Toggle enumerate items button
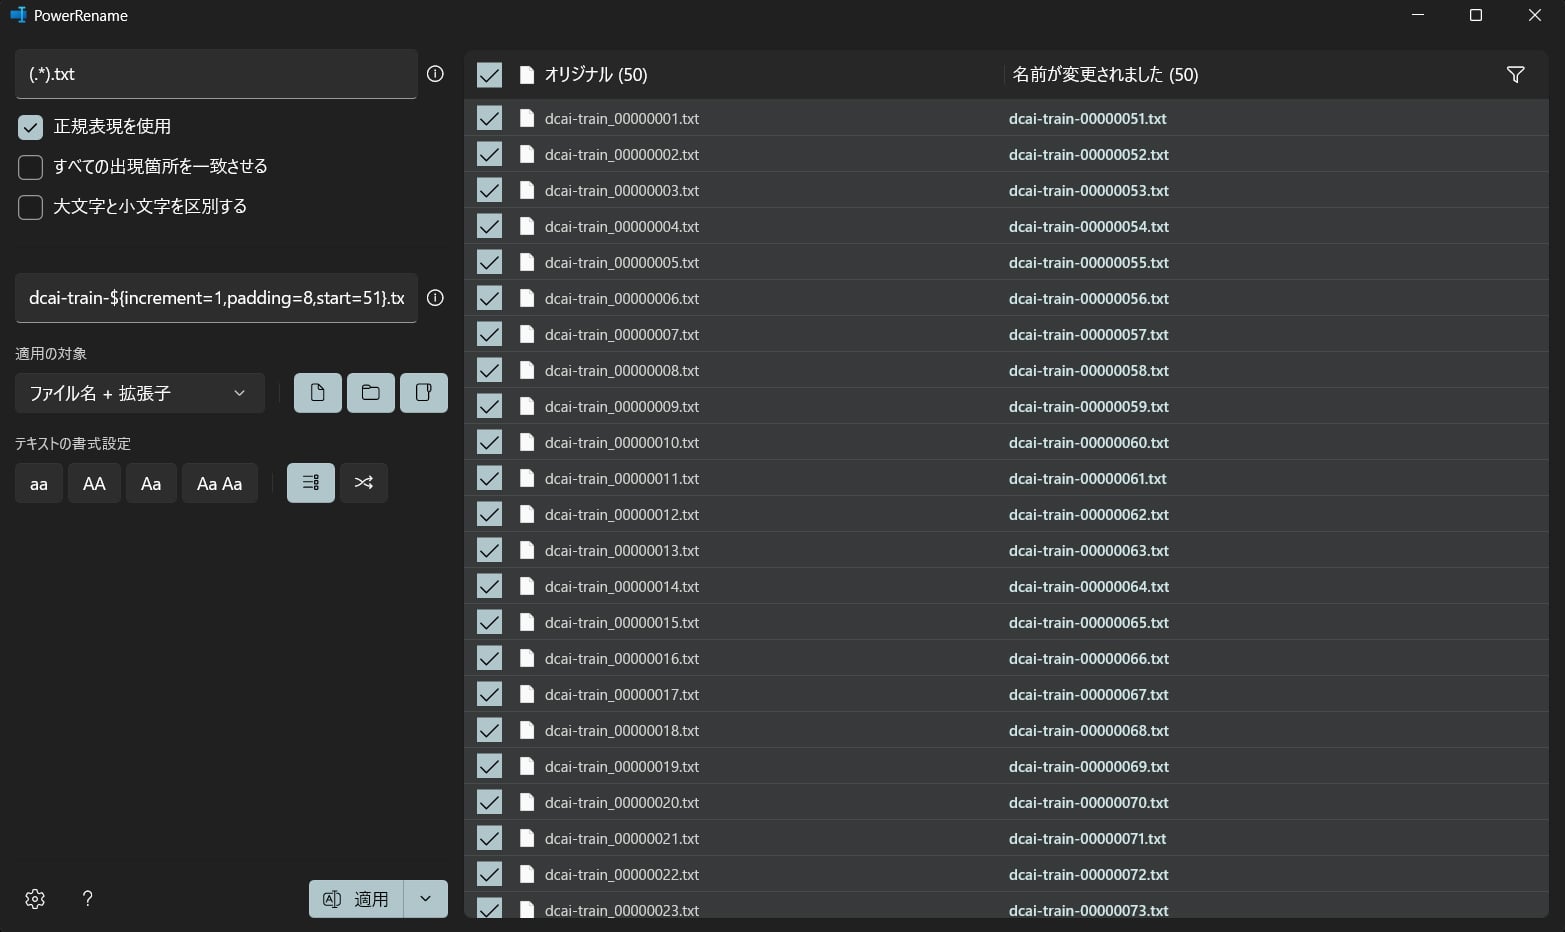1565x932 pixels. (x=311, y=483)
